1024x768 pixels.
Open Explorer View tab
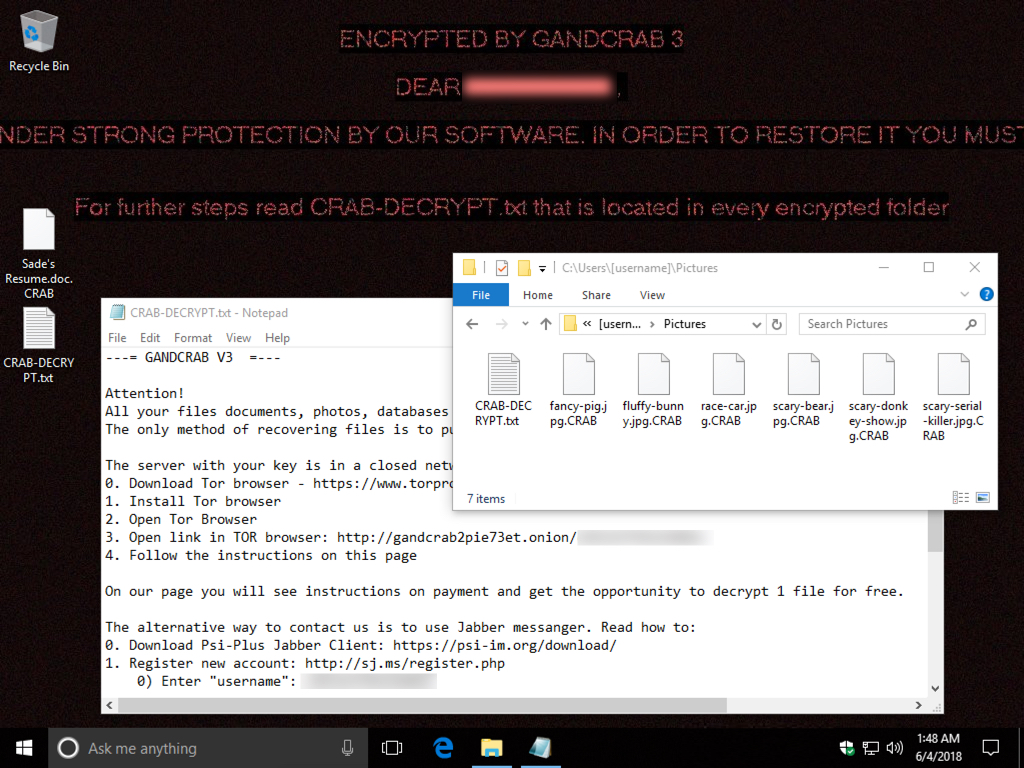click(x=652, y=295)
